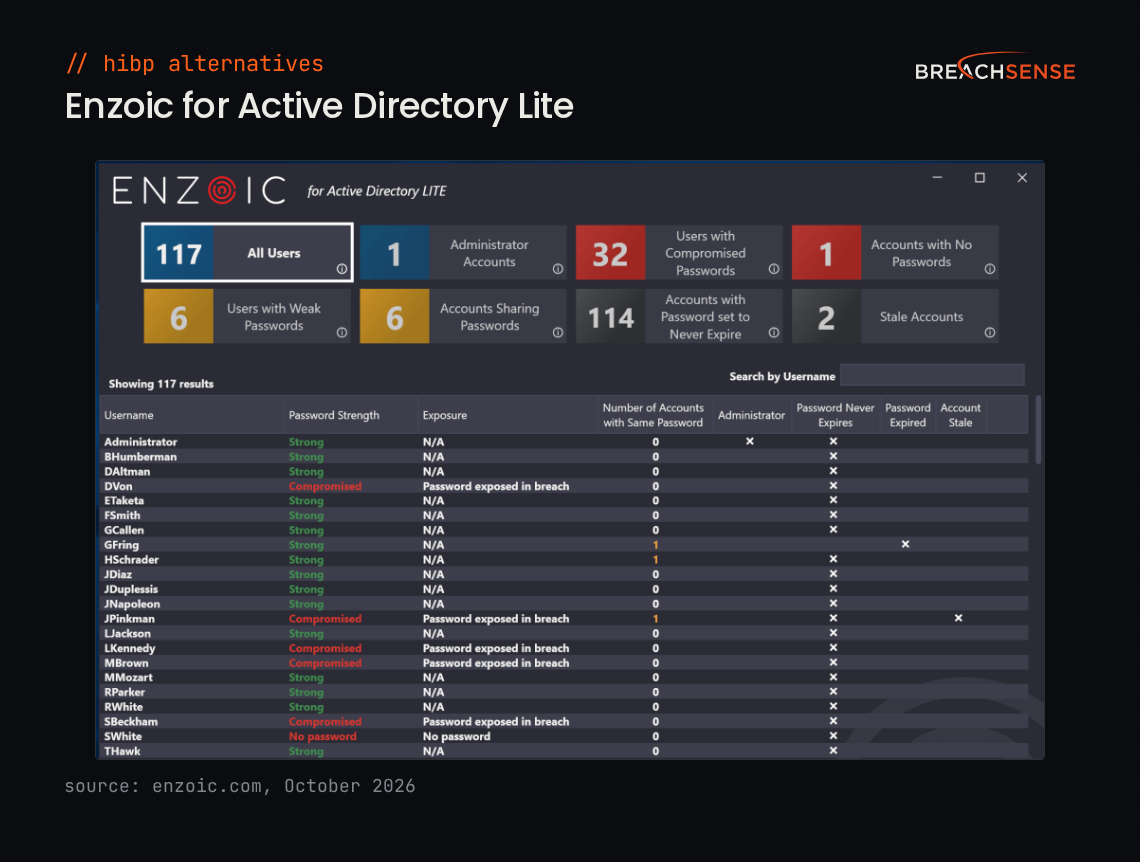Click Account Stale mark for JPinkman
The image size is (1140, 862).
[x=958, y=618]
